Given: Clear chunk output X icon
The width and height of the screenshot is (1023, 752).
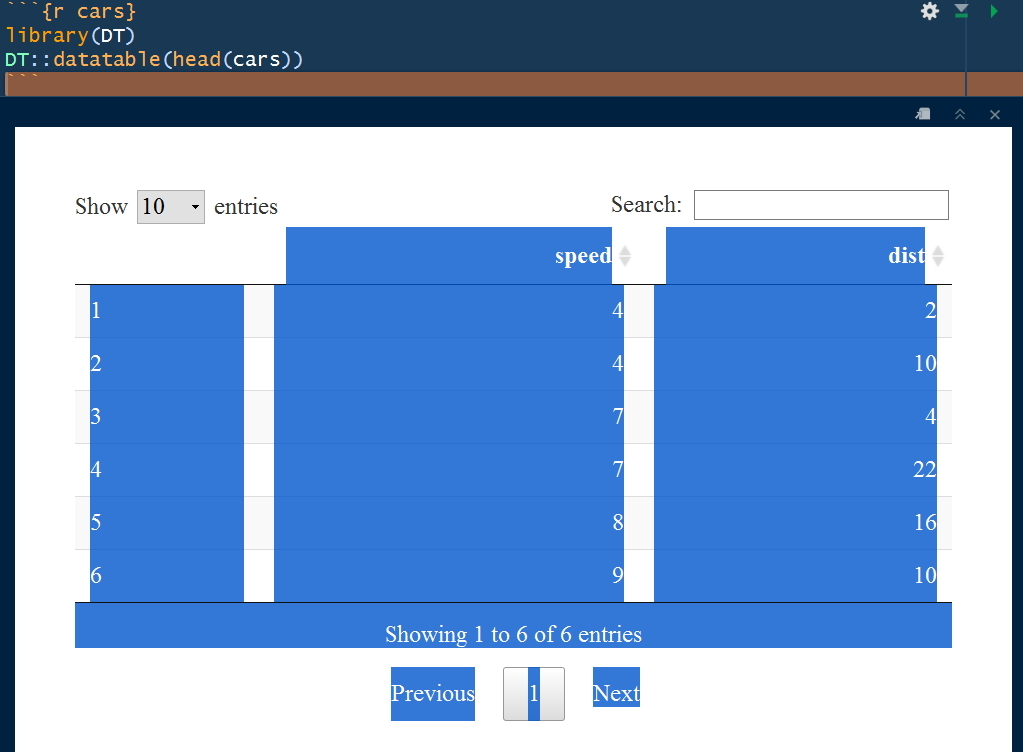Looking at the screenshot, I should 994,115.
